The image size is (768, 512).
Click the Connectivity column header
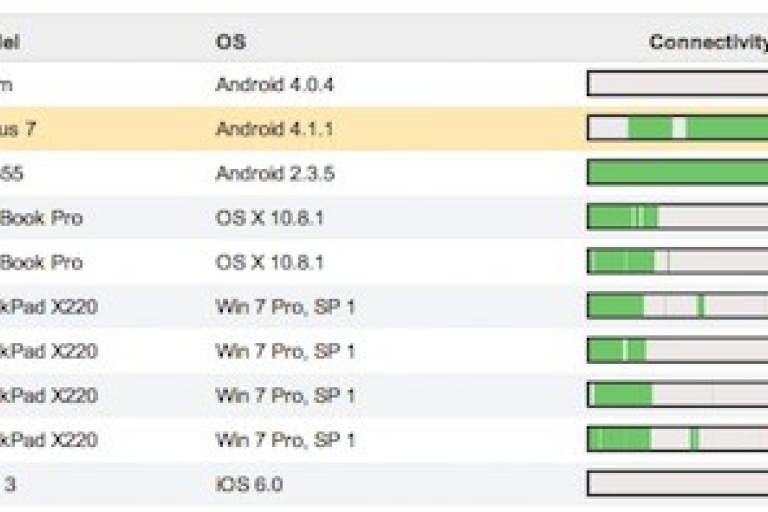(708, 42)
